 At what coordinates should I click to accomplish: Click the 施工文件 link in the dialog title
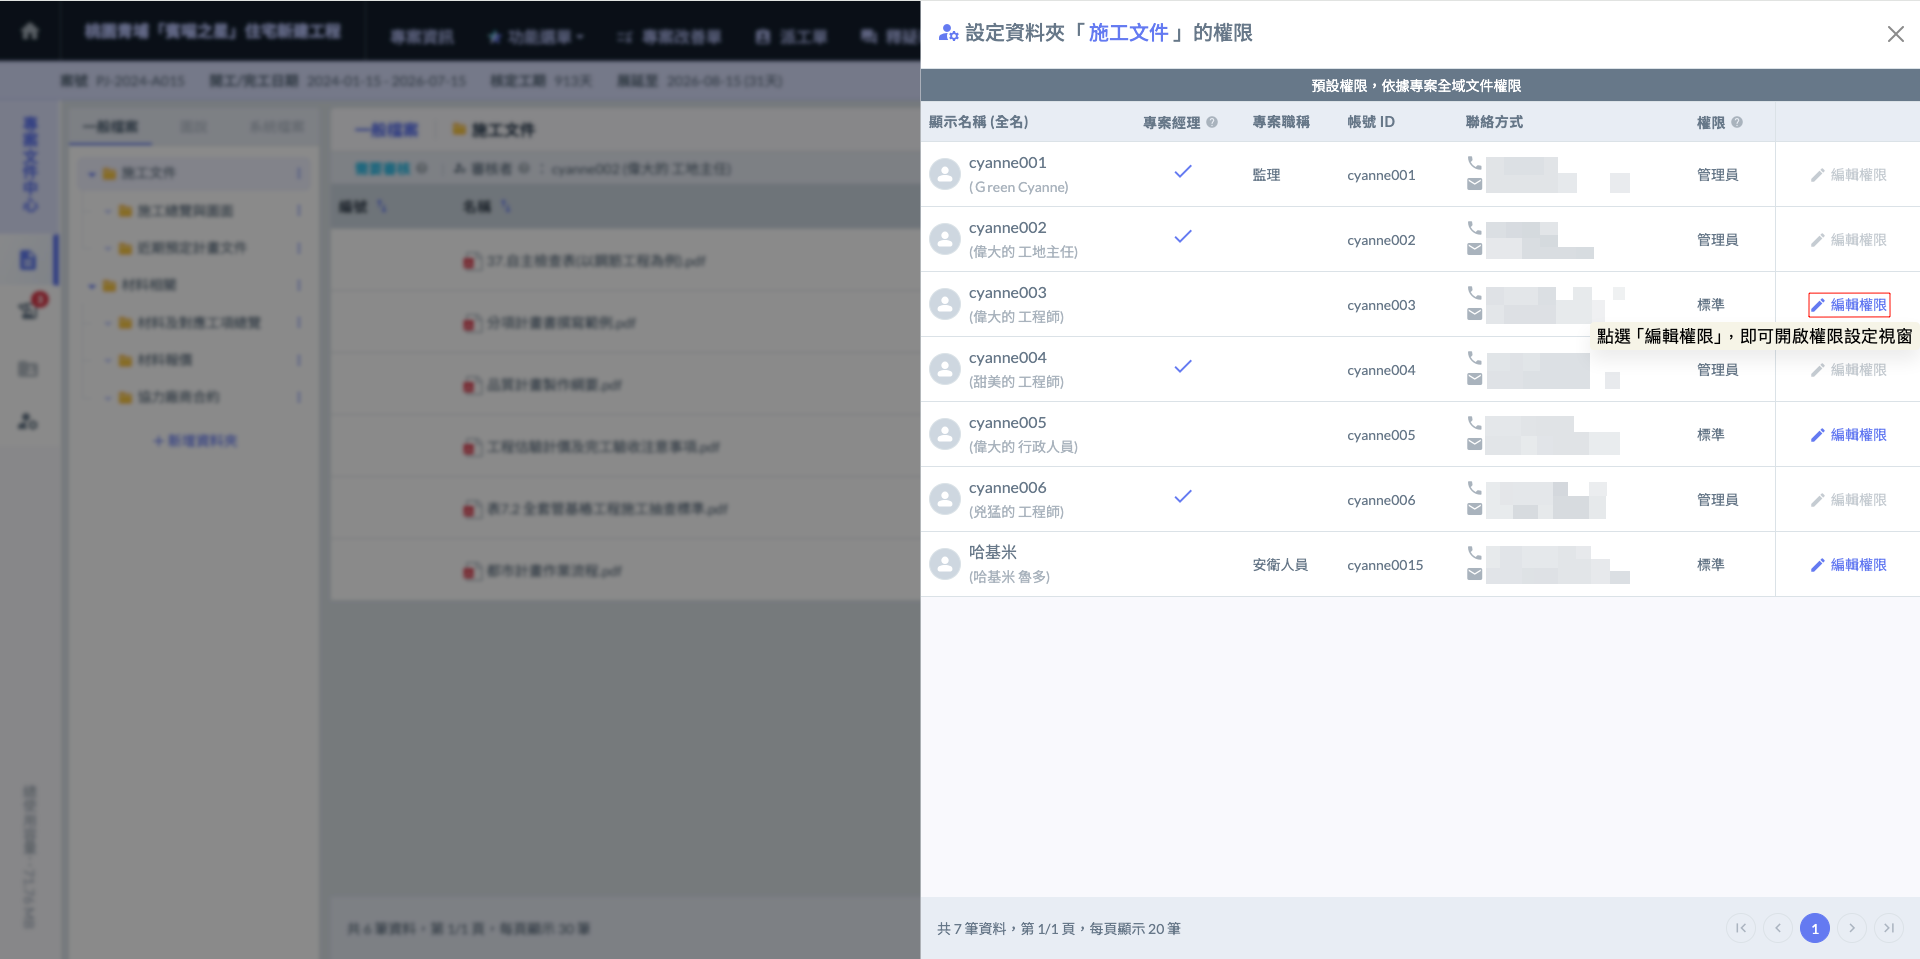[x=1128, y=33]
